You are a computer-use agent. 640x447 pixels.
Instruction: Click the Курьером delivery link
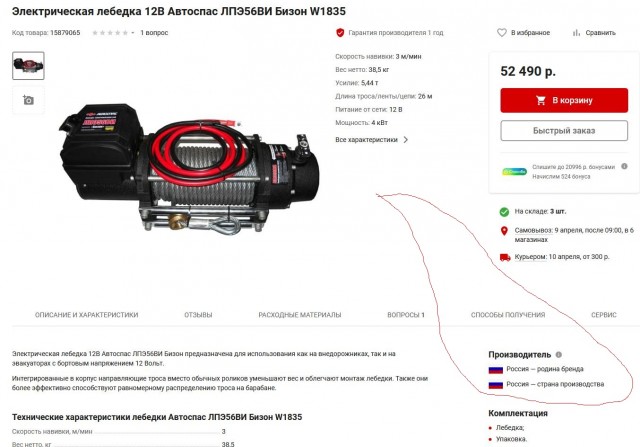(x=530, y=257)
